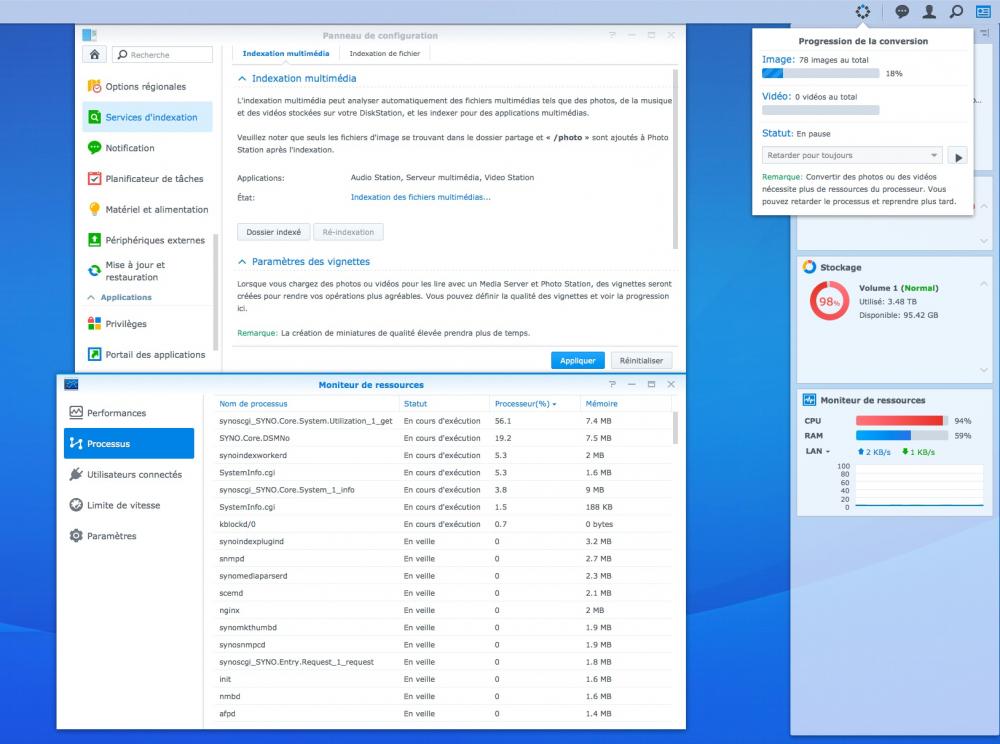
Task: Open Performances in Moniteur de ressources
Action: 129,413
